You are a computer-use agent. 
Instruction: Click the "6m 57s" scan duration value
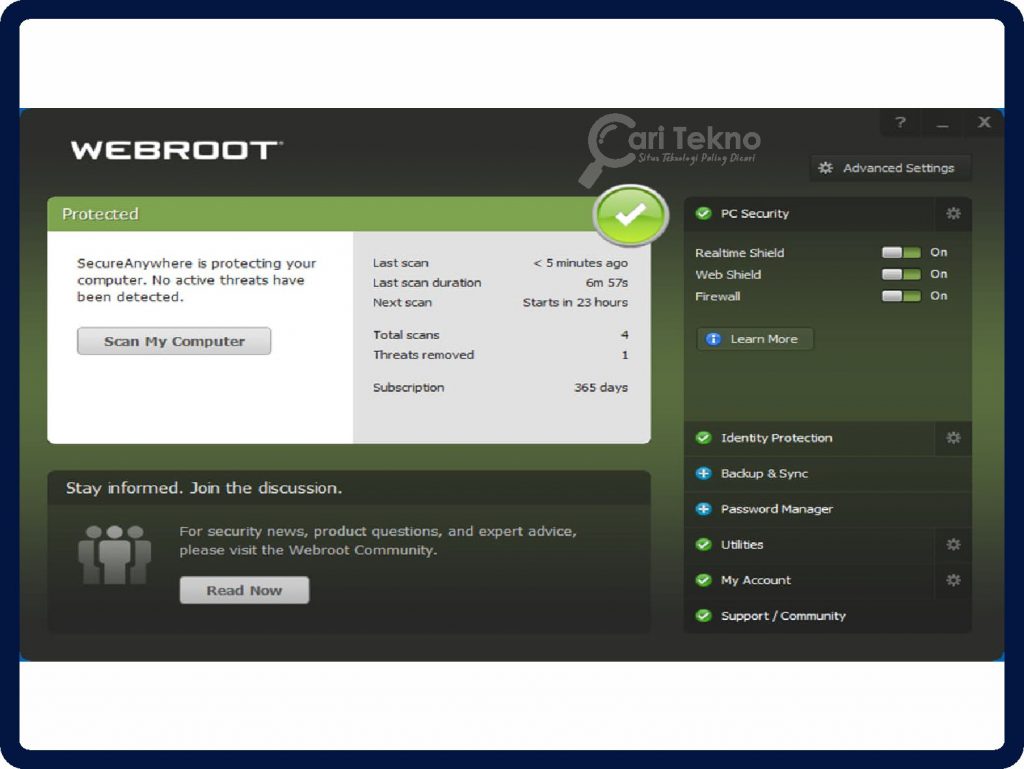point(607,283)
